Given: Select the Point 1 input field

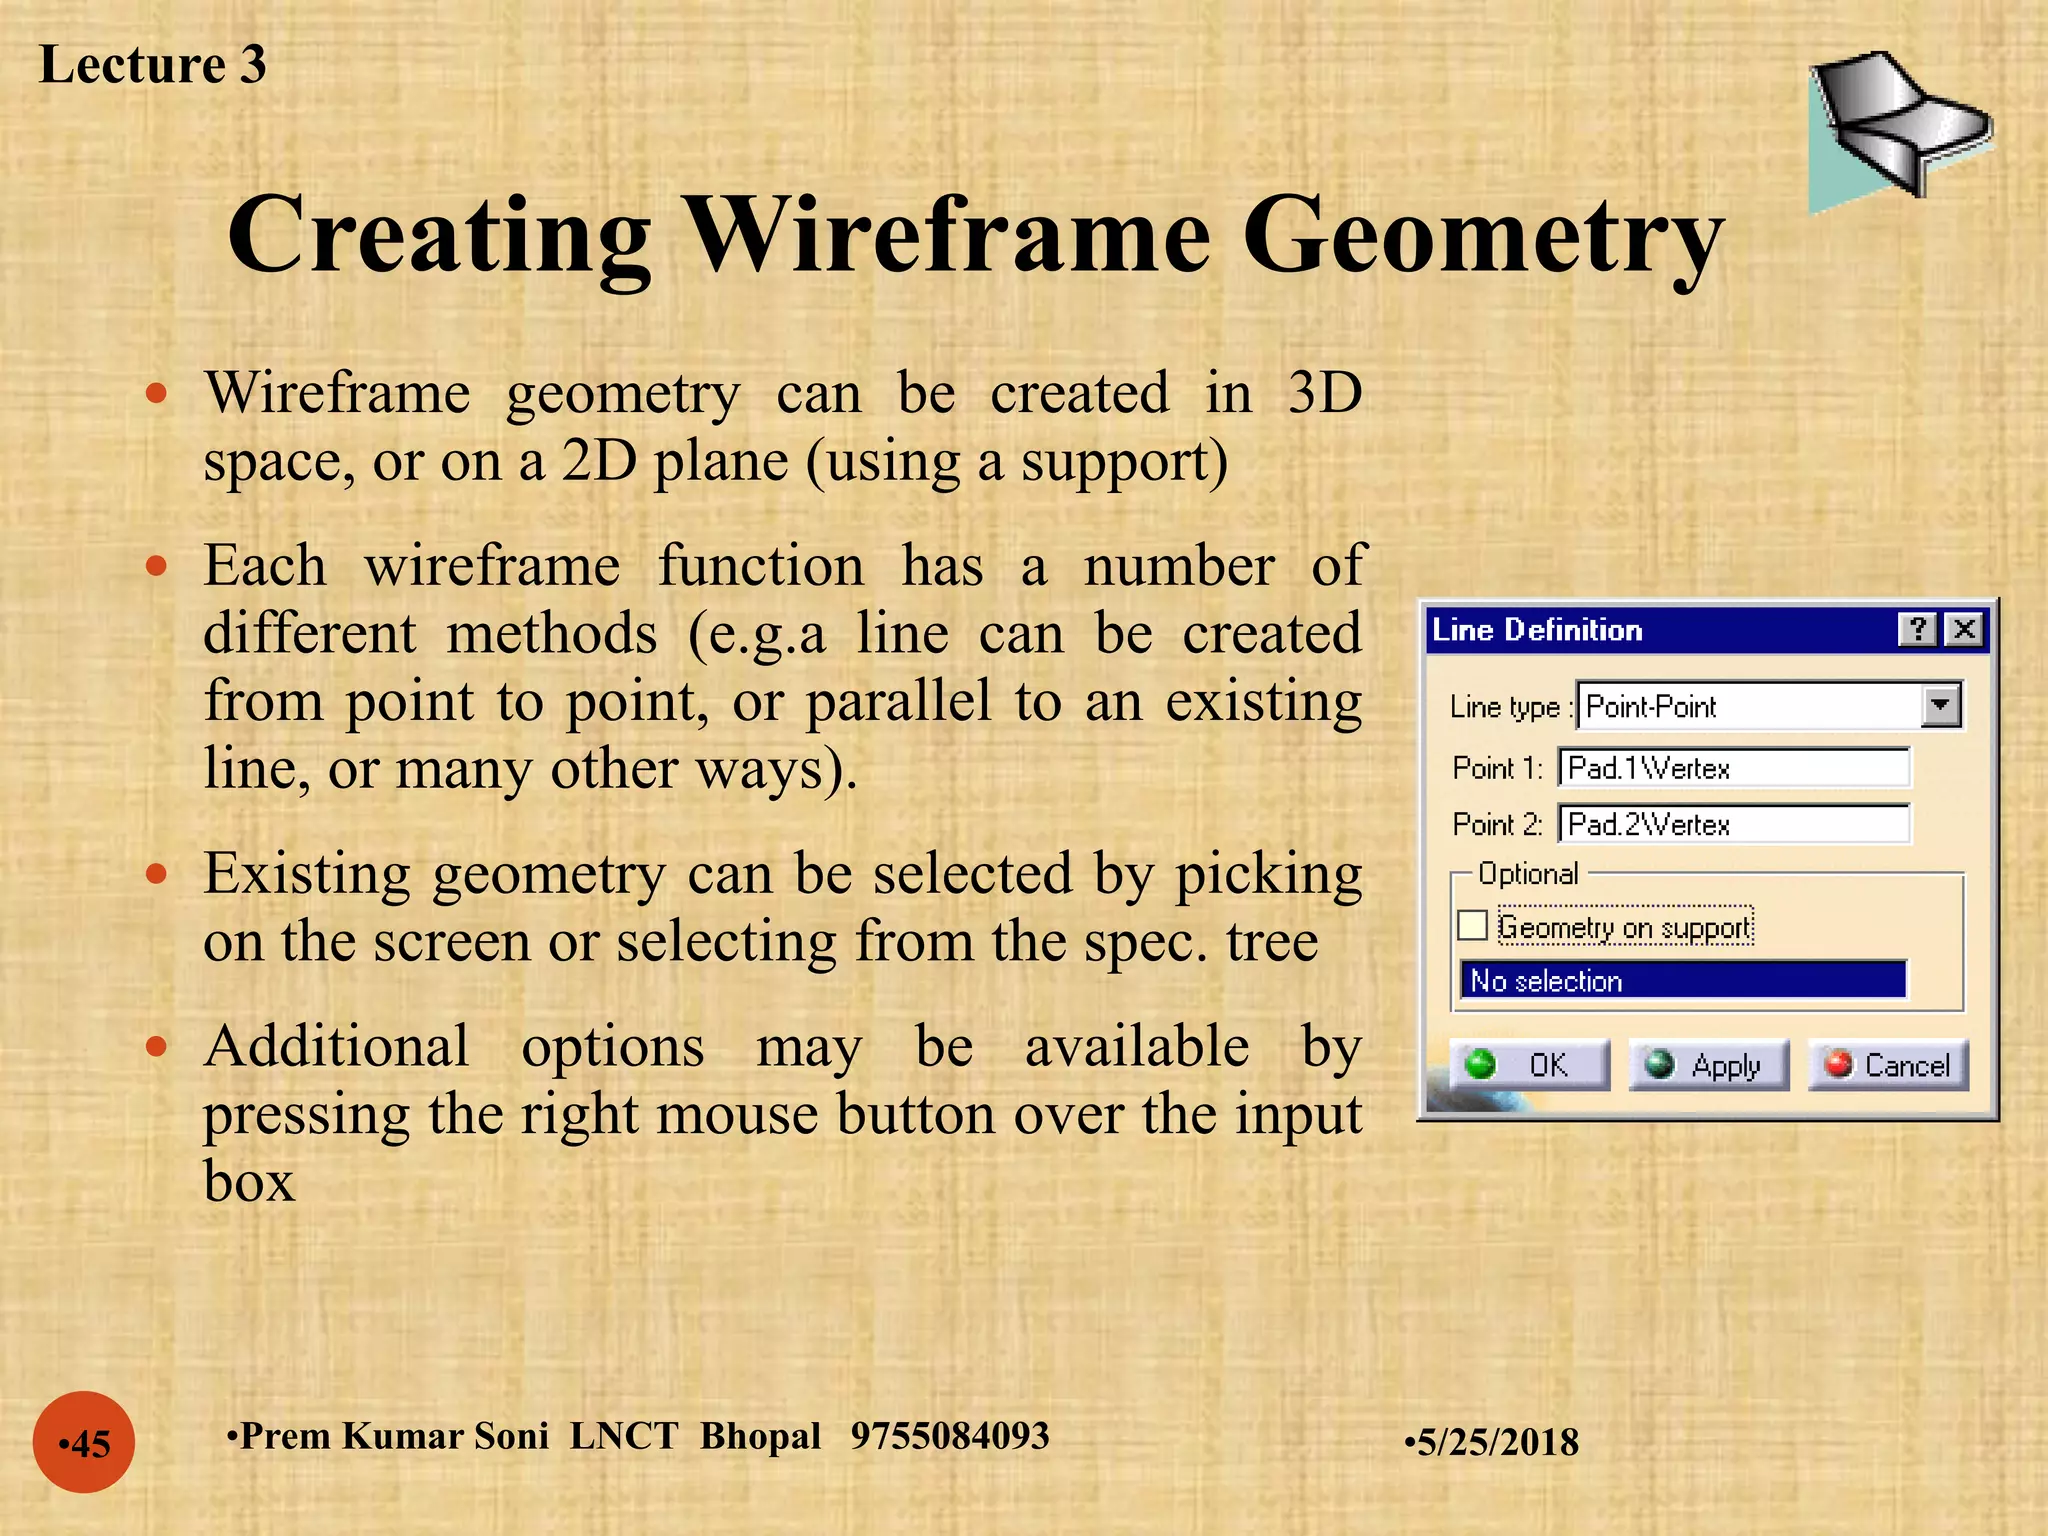Looking at the screenshot, I should (1734, 768).
